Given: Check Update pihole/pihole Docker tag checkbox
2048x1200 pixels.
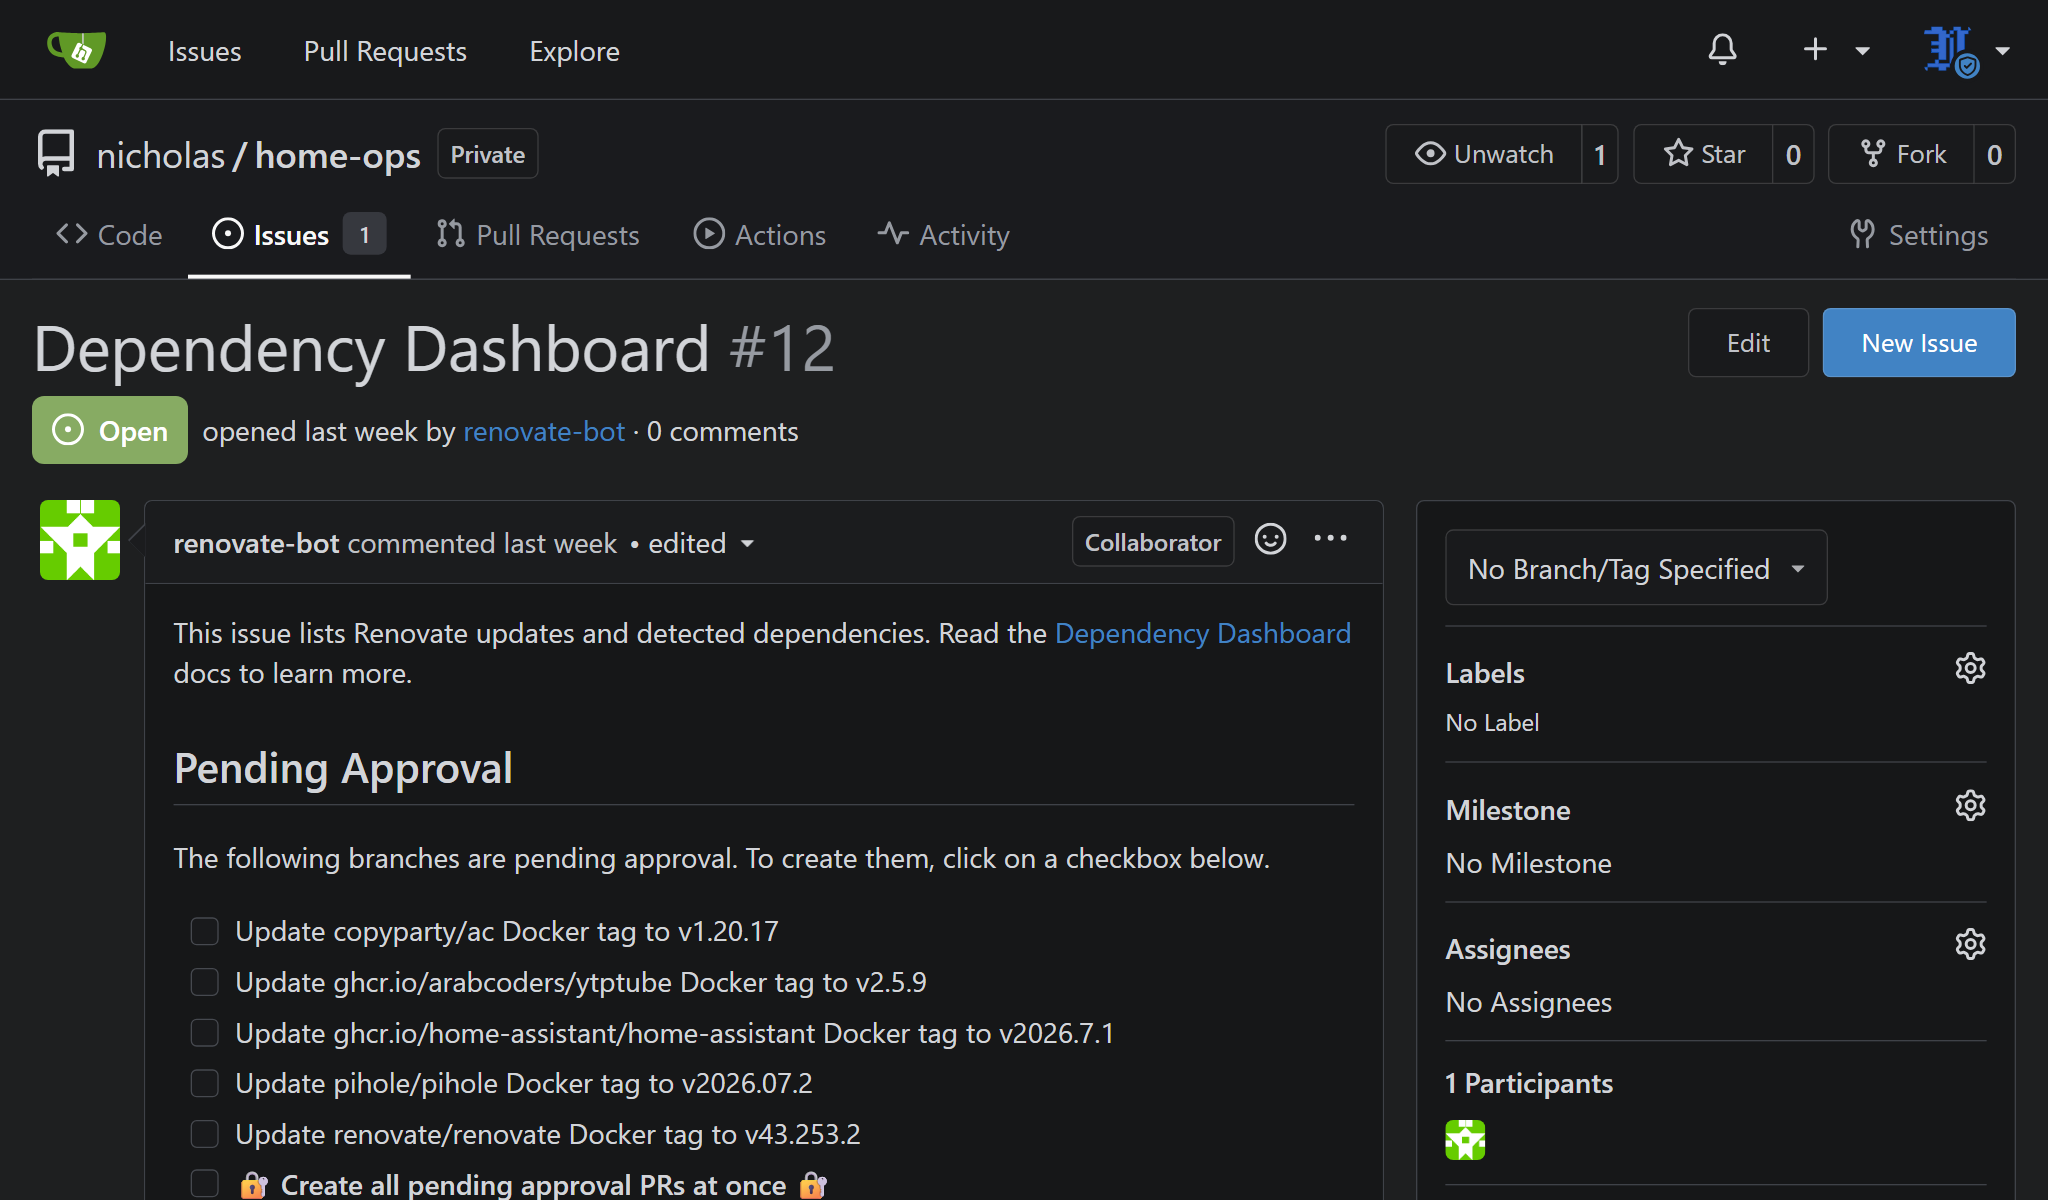Looking at the screenshot, I should tap(205, 1083).
